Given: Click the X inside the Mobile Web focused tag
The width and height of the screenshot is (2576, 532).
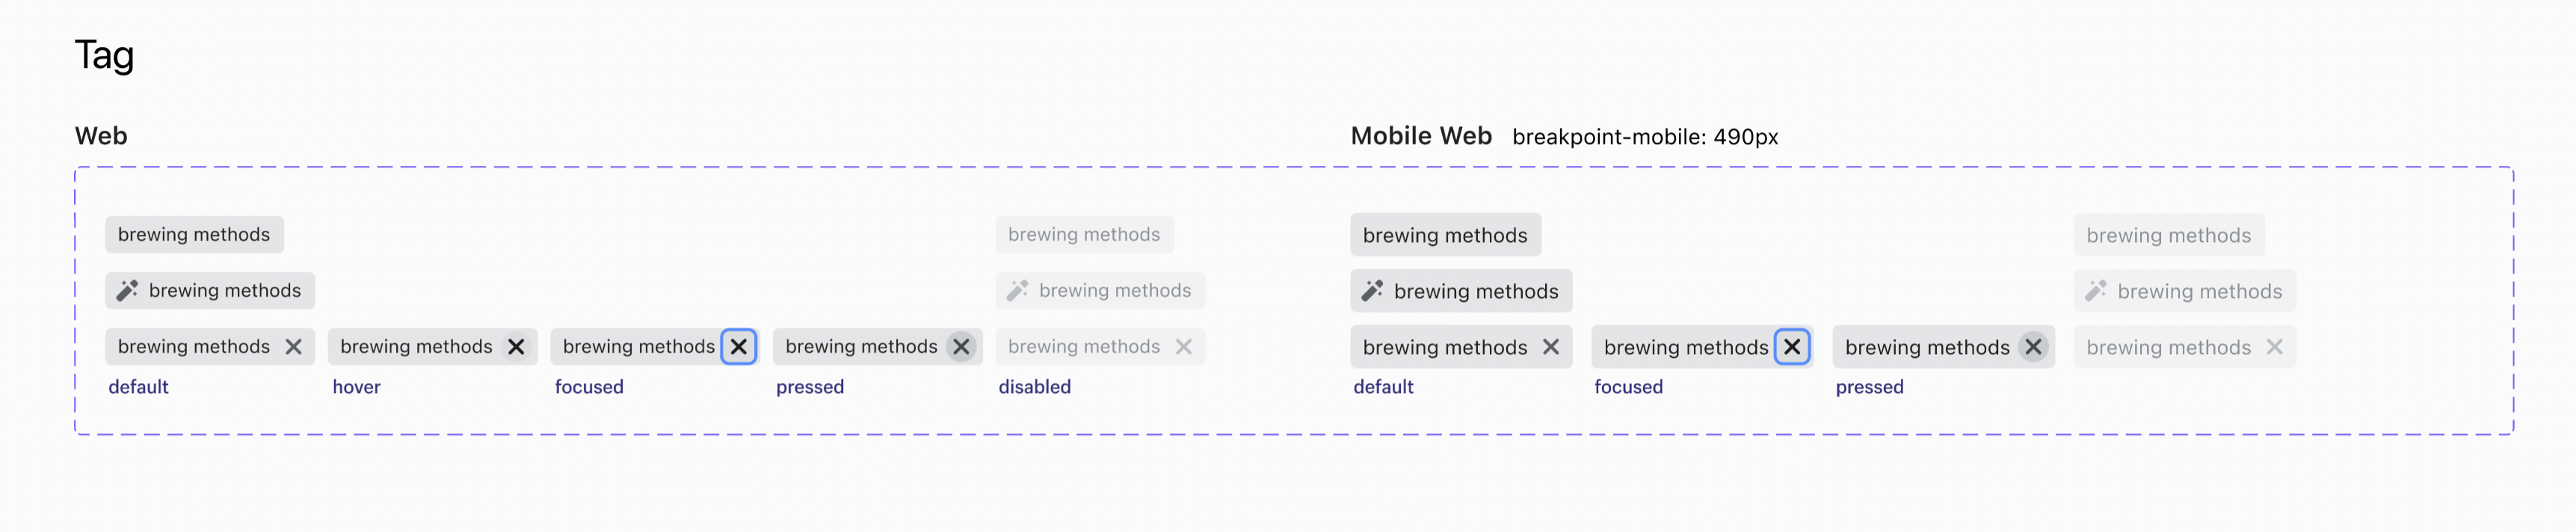Looking at the screenshot, I should point(1793,347).
